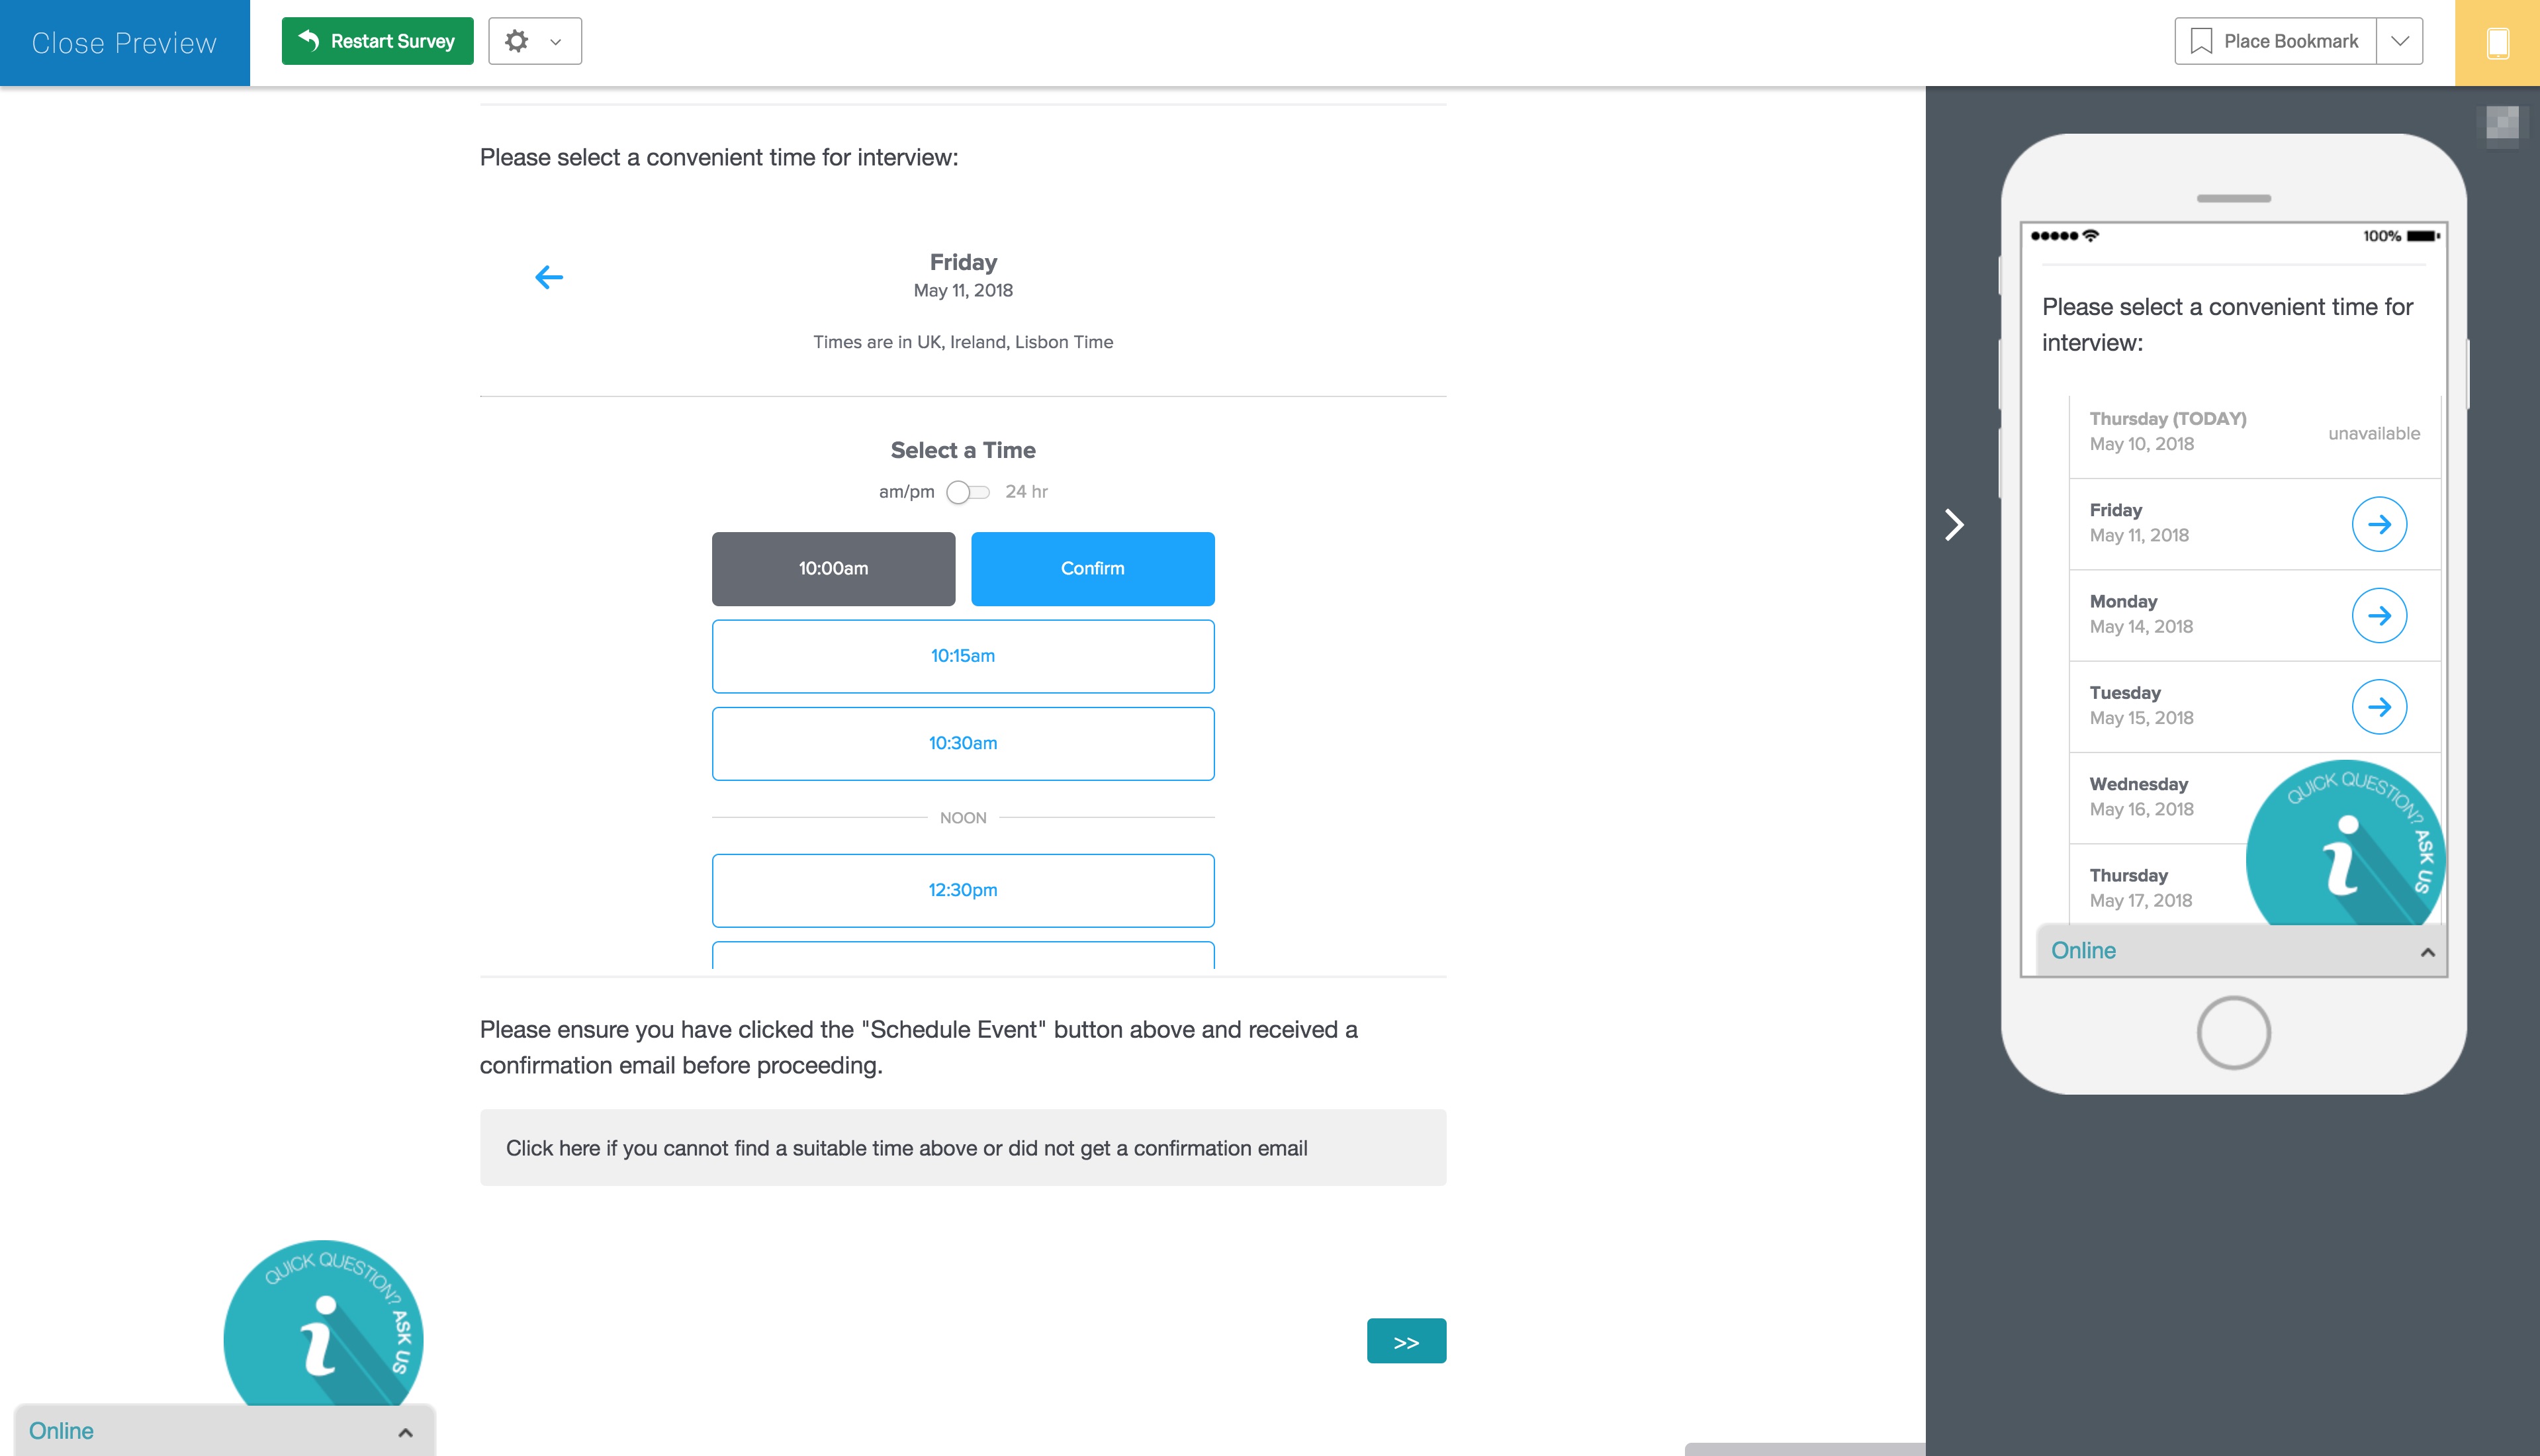Confirm the 10:00am time slot

[x=1092, y=568]
